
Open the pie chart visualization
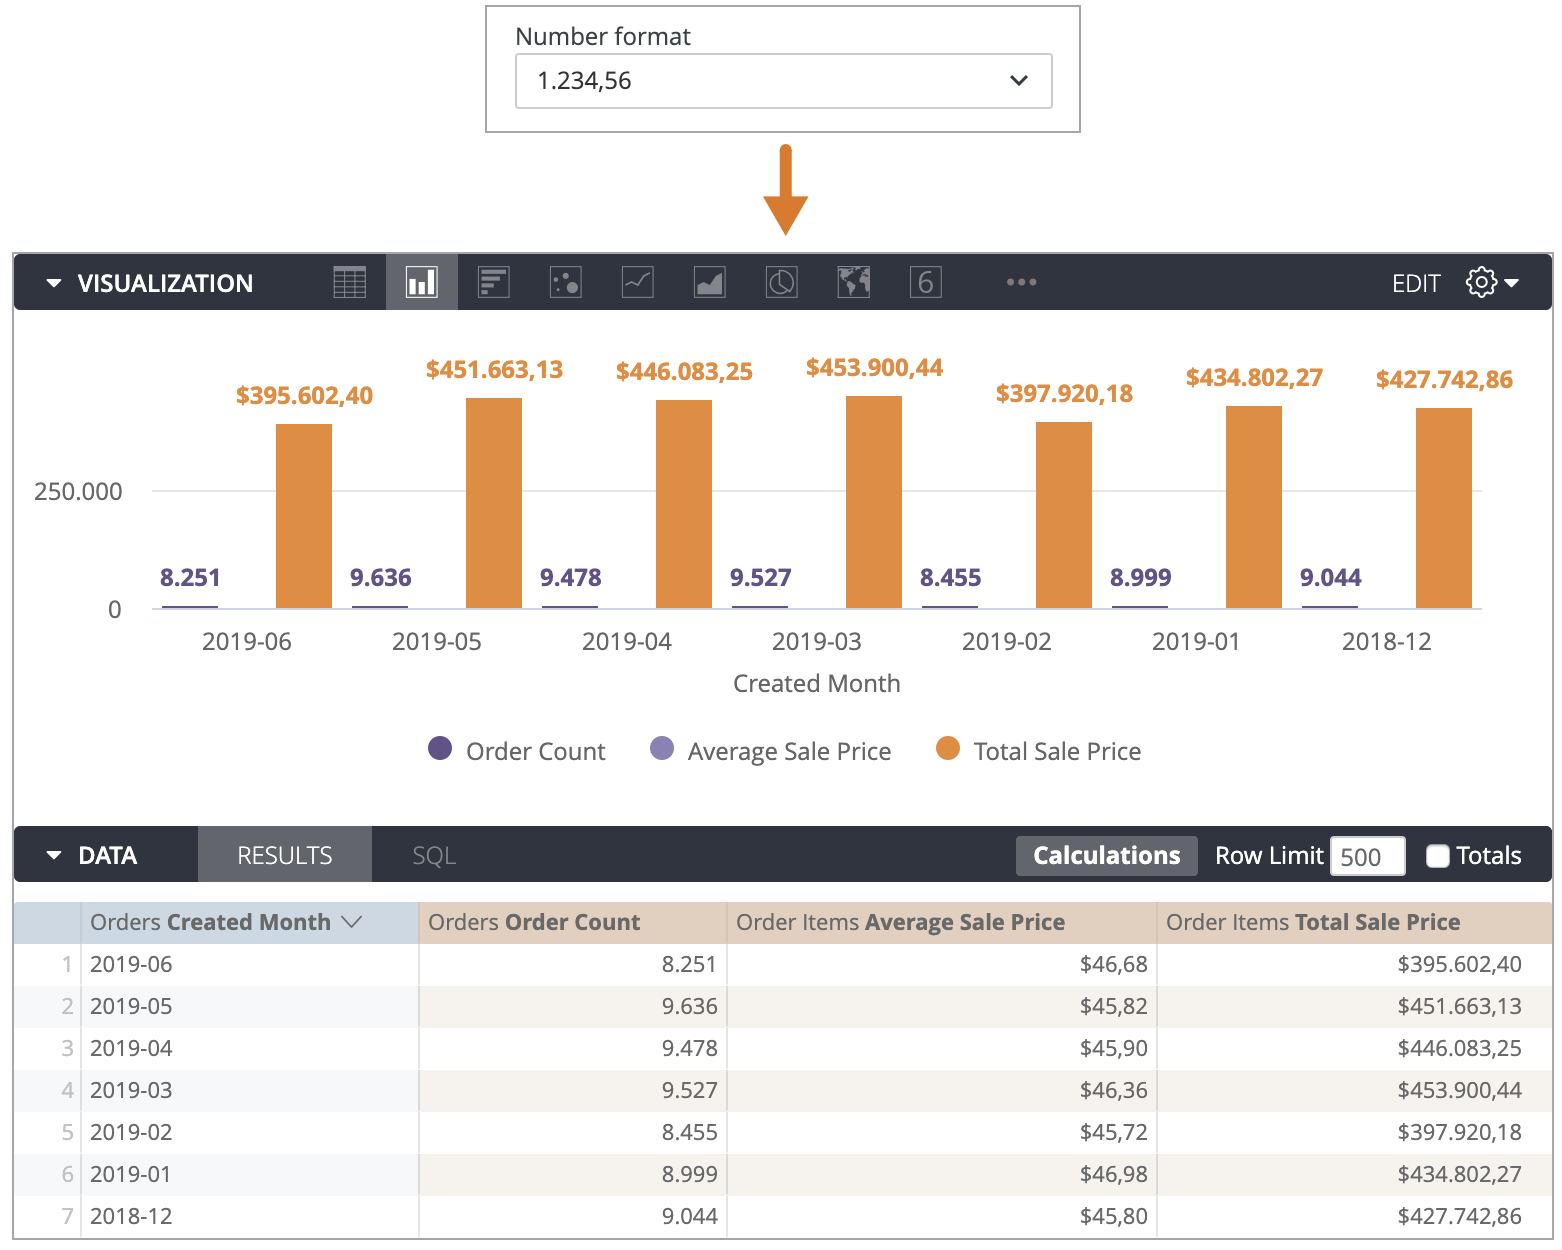[x=781, y=282]
